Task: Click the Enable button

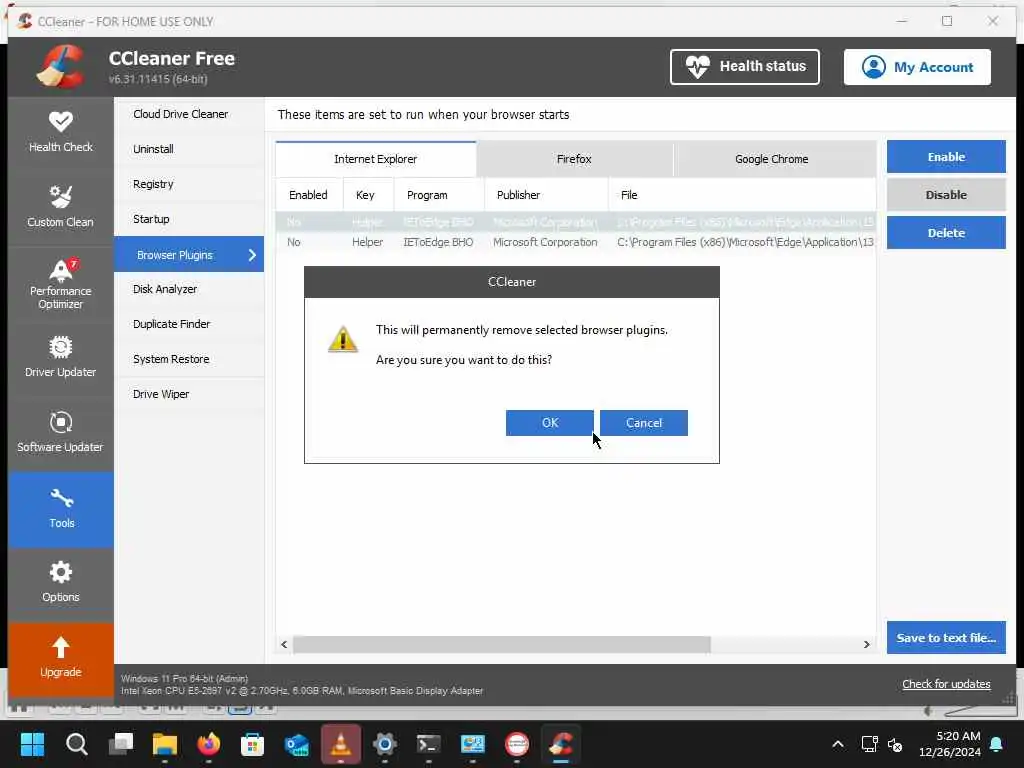Action: pyautogui.click(x=946, y=157)
